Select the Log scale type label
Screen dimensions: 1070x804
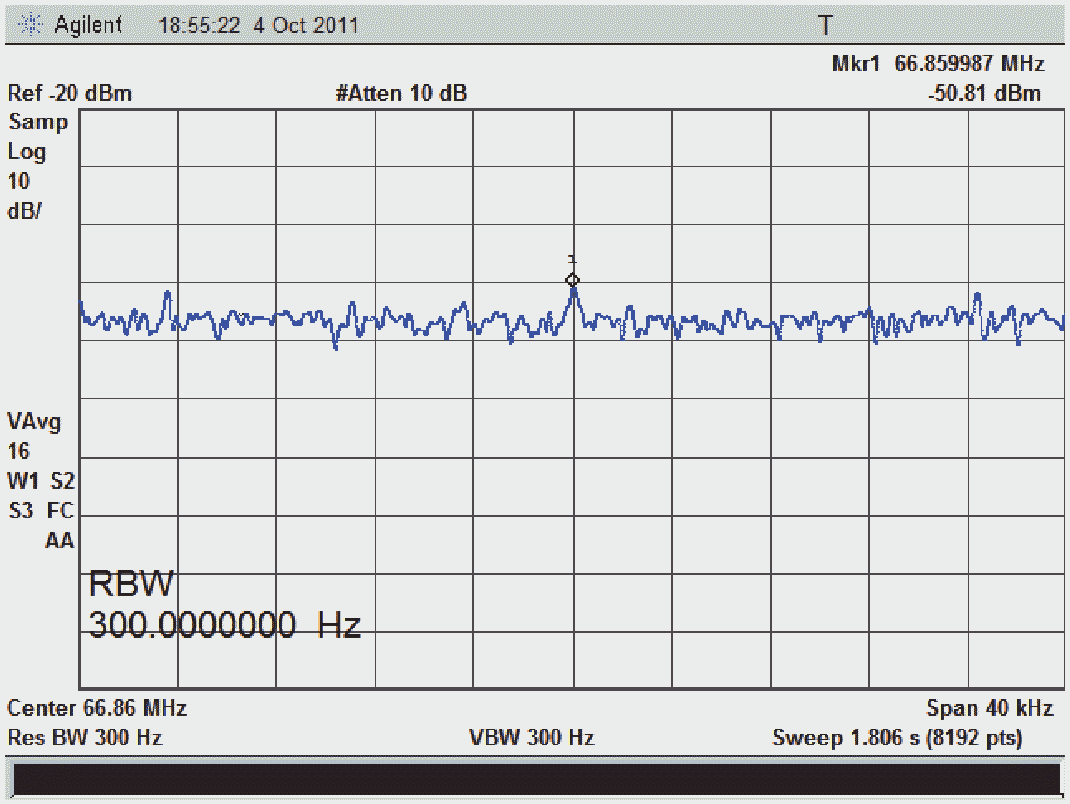pos(27,152)
